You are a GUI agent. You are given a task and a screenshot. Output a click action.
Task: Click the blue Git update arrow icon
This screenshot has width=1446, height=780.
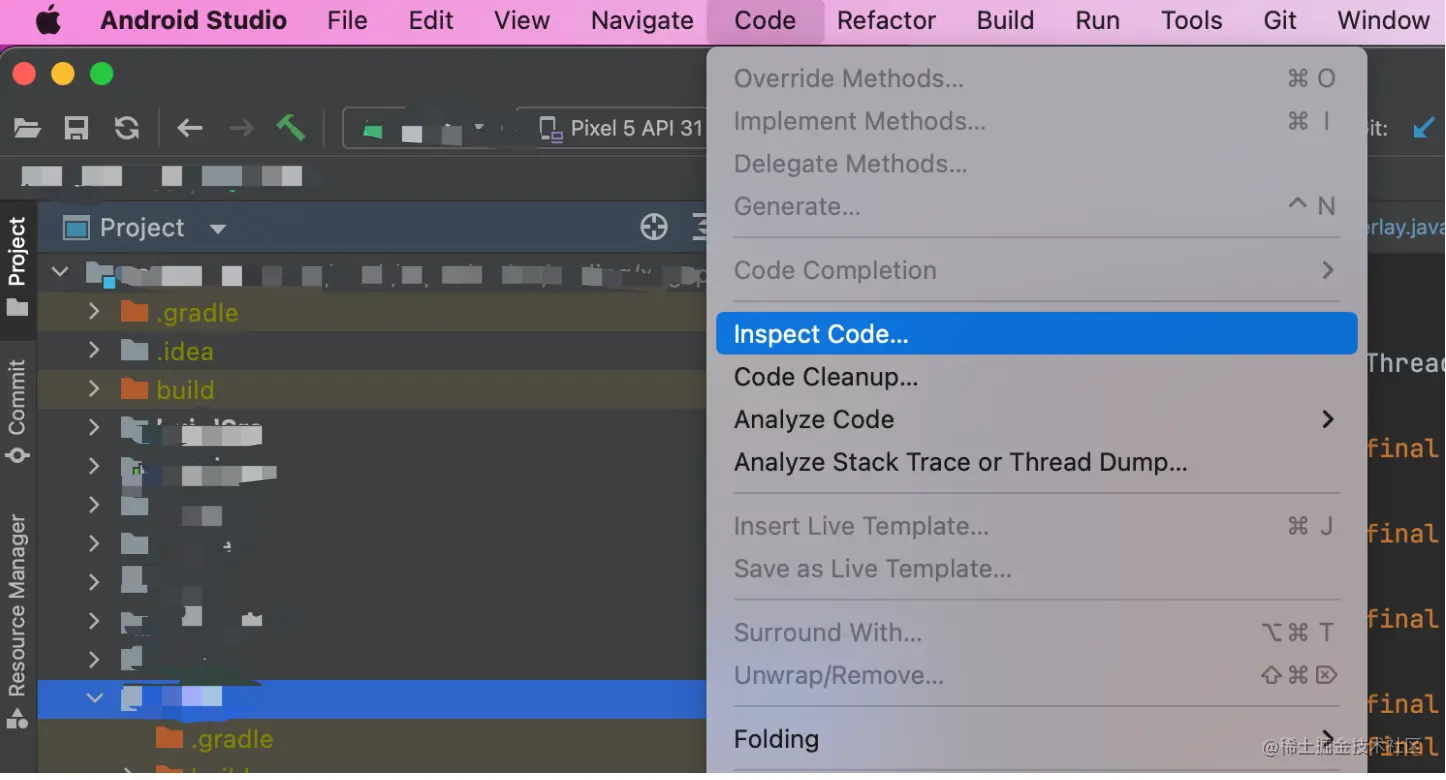[1424, 128]
